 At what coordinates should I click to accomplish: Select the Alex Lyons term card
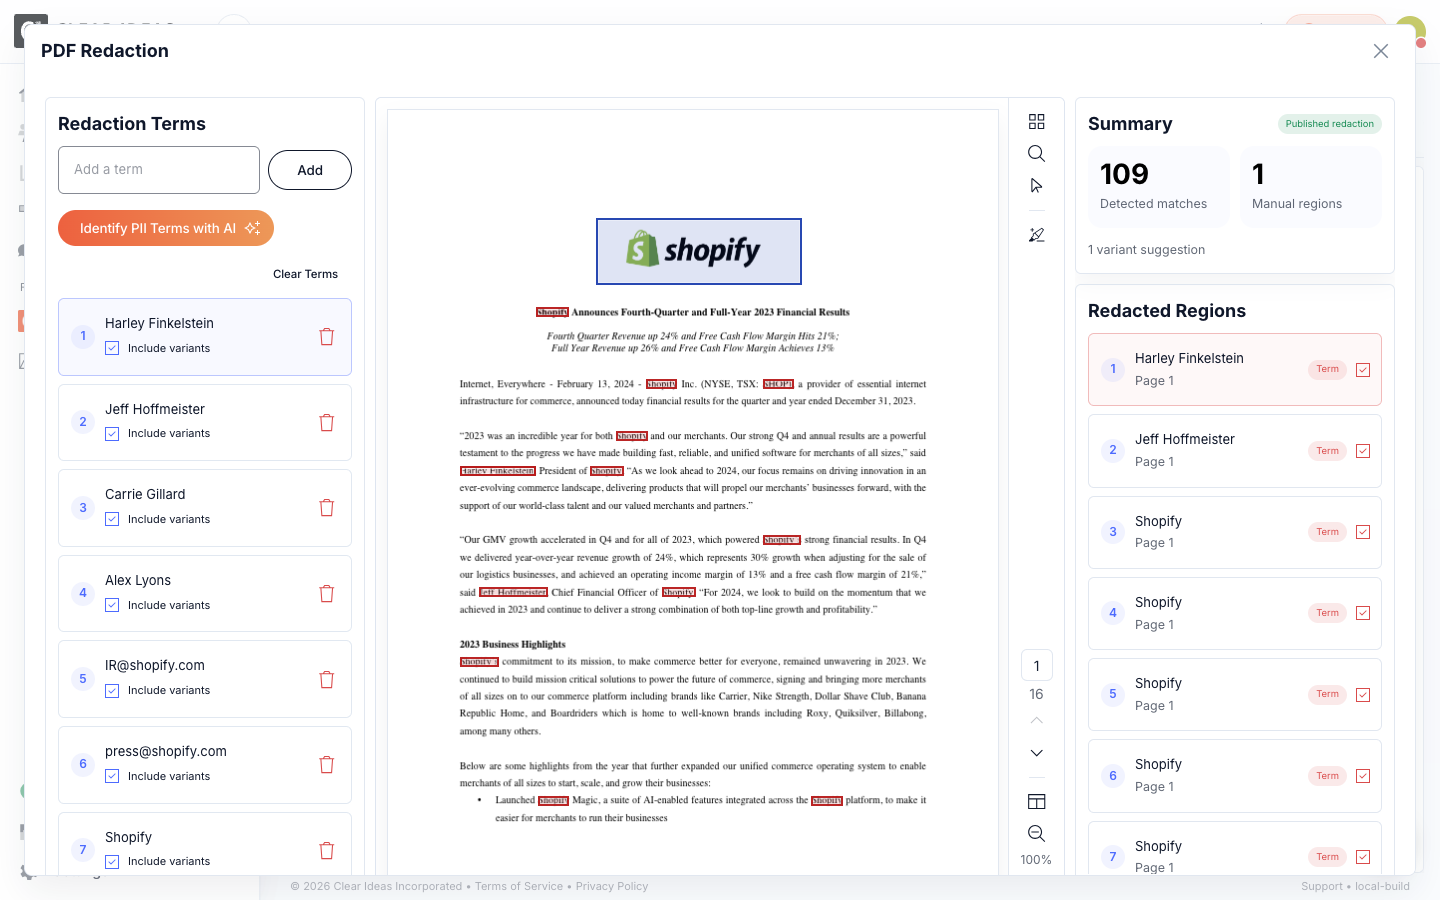(x=205, y=594)
